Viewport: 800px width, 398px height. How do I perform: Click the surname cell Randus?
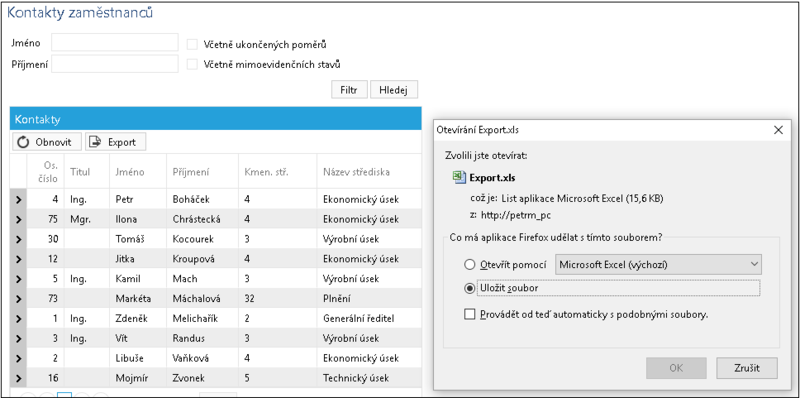(x=202, y=339)
